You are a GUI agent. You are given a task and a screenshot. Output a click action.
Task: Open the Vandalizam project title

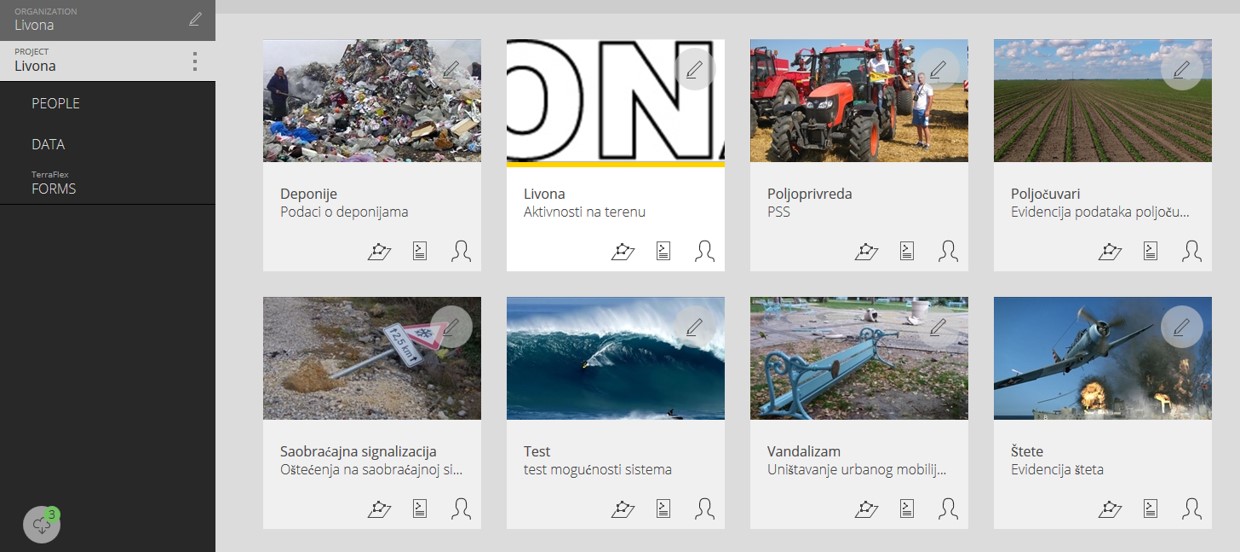pyautogui.click(x=804, y=452)
